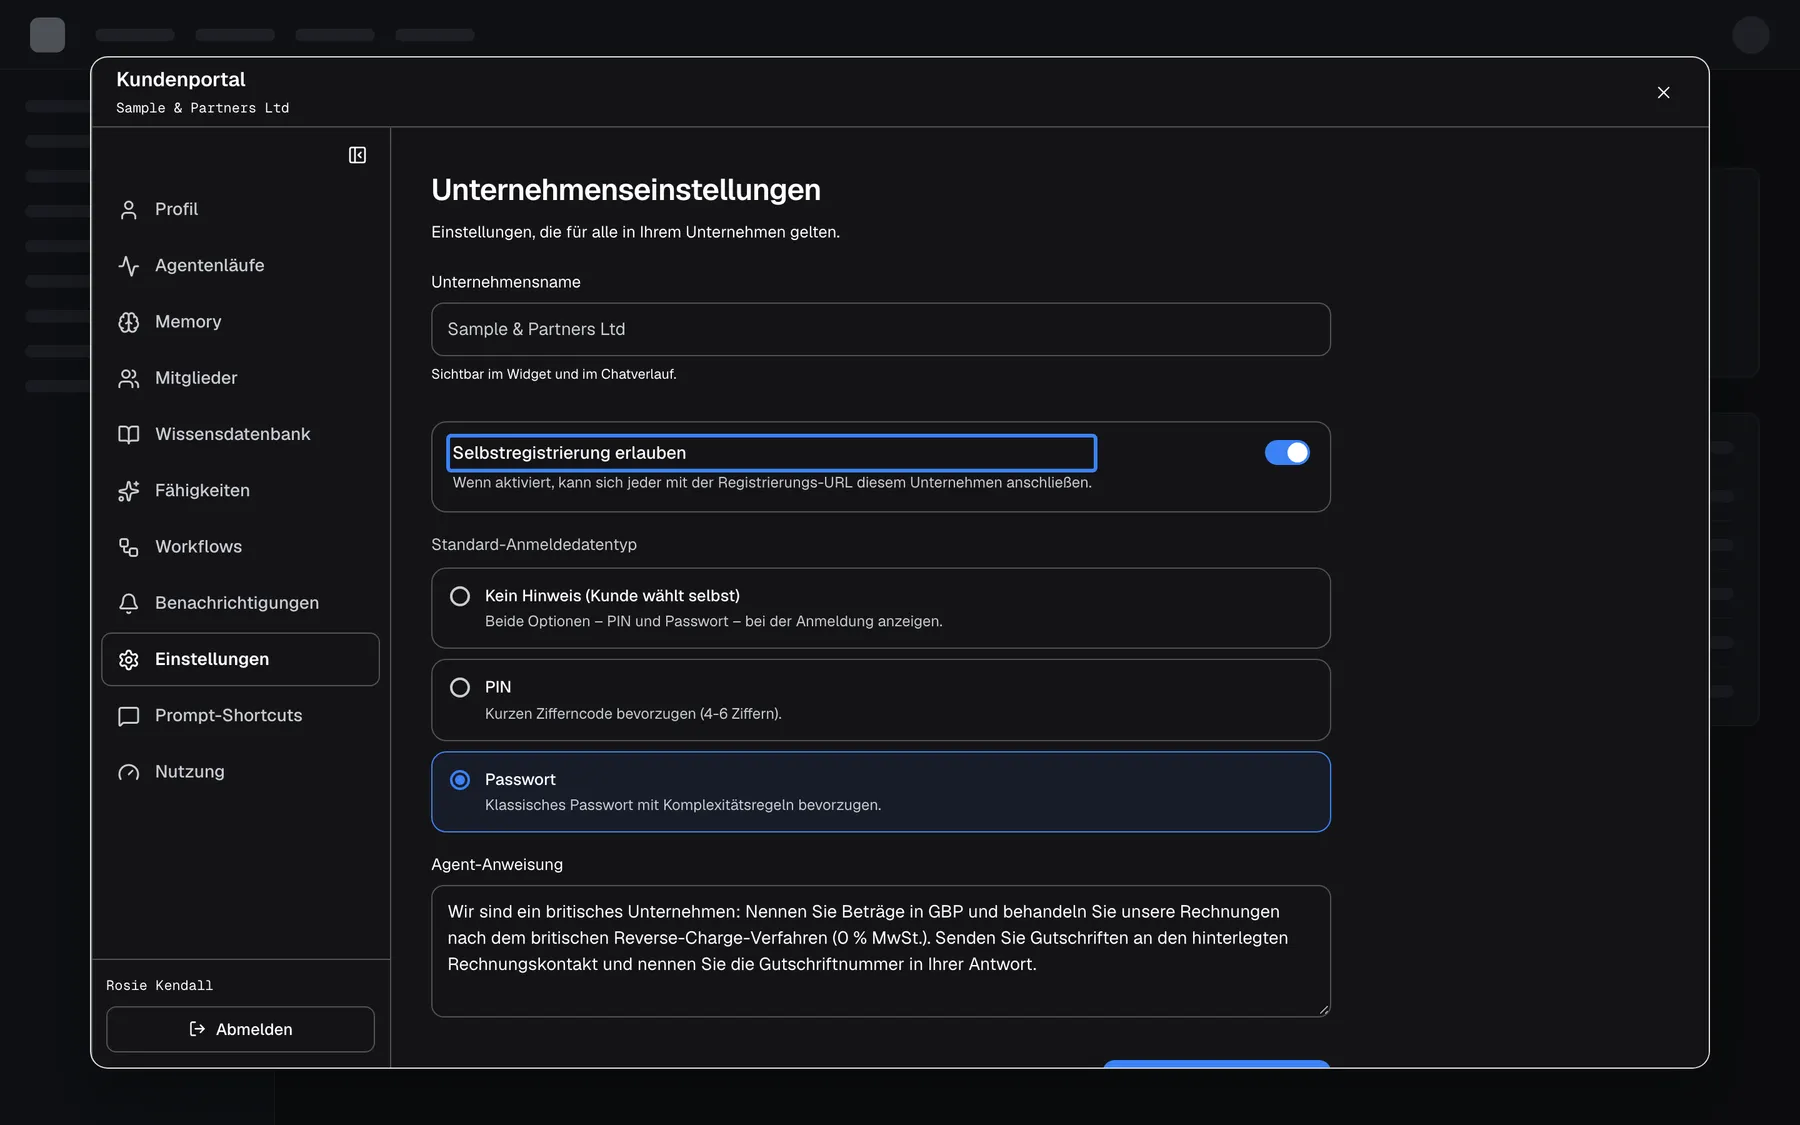Screen dimensions: 1800x1125
Task: Open Benachrichtigungen section
Action: pyautogui.click(x=240, y=603)
